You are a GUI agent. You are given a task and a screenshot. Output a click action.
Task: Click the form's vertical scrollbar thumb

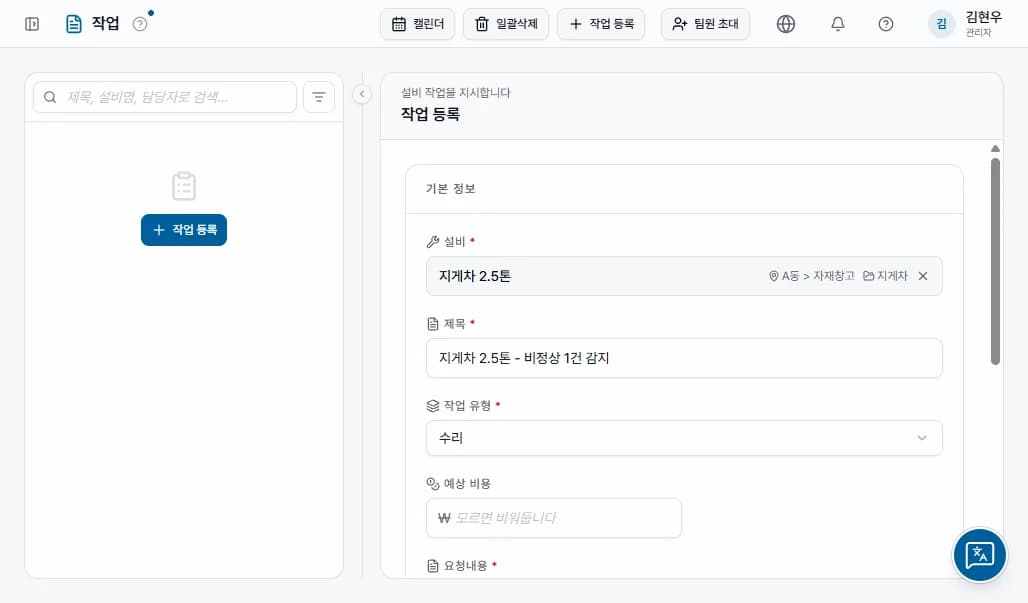pyautogui.click(x=995, y=261)
